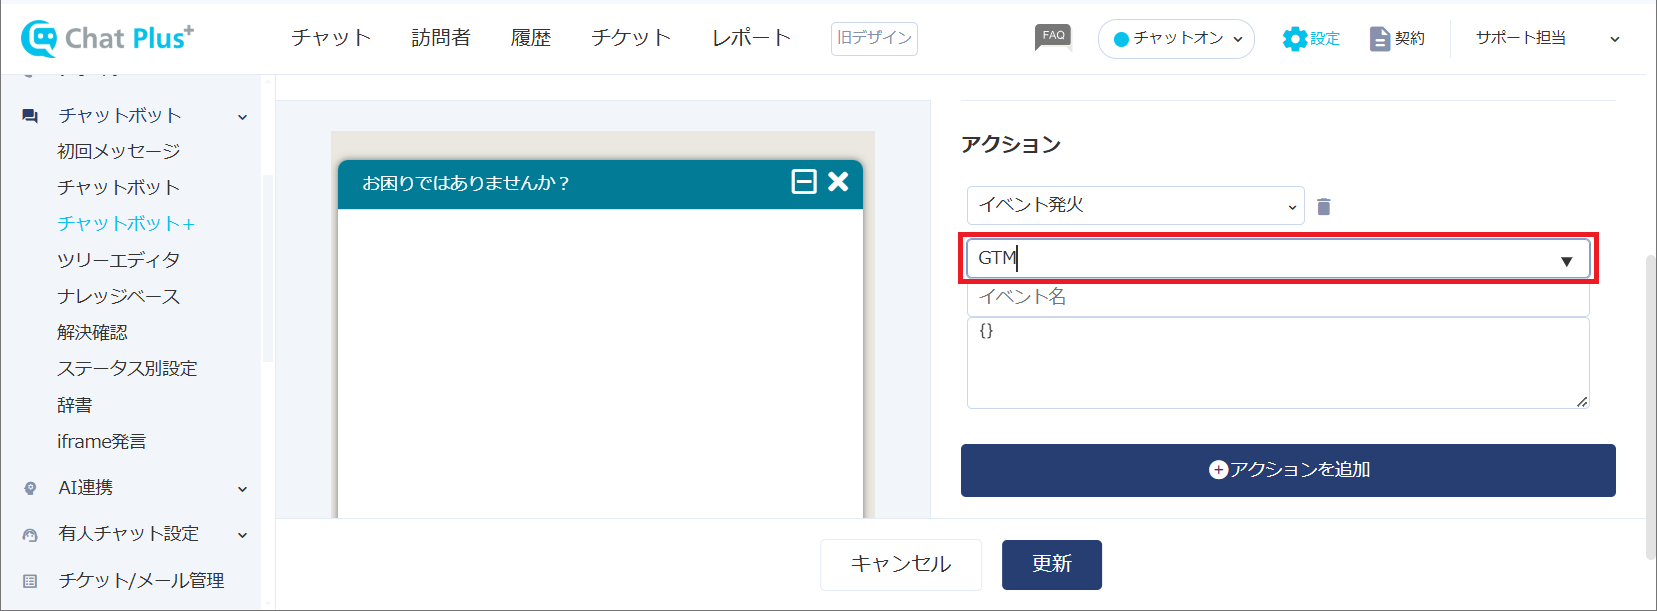
Task: Click the Chat Plus logo
Action: click(x=107, y=38)
